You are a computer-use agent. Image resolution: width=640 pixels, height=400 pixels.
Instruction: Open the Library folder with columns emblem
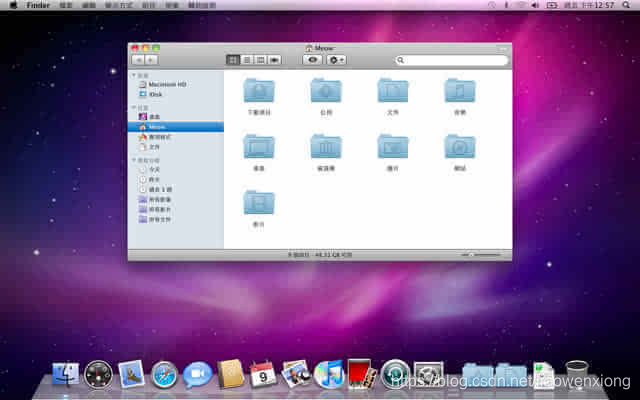click(x=326, y=146)
